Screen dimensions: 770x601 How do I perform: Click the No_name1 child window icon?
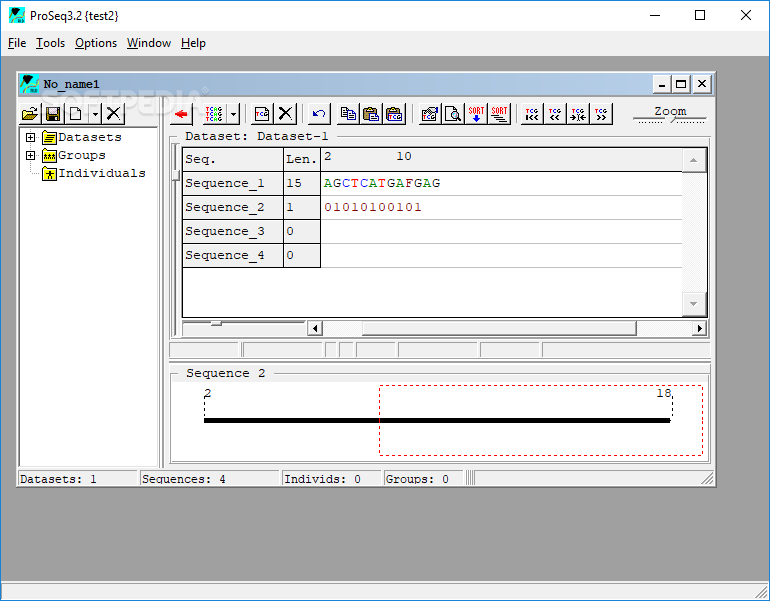tap(29, 84)
